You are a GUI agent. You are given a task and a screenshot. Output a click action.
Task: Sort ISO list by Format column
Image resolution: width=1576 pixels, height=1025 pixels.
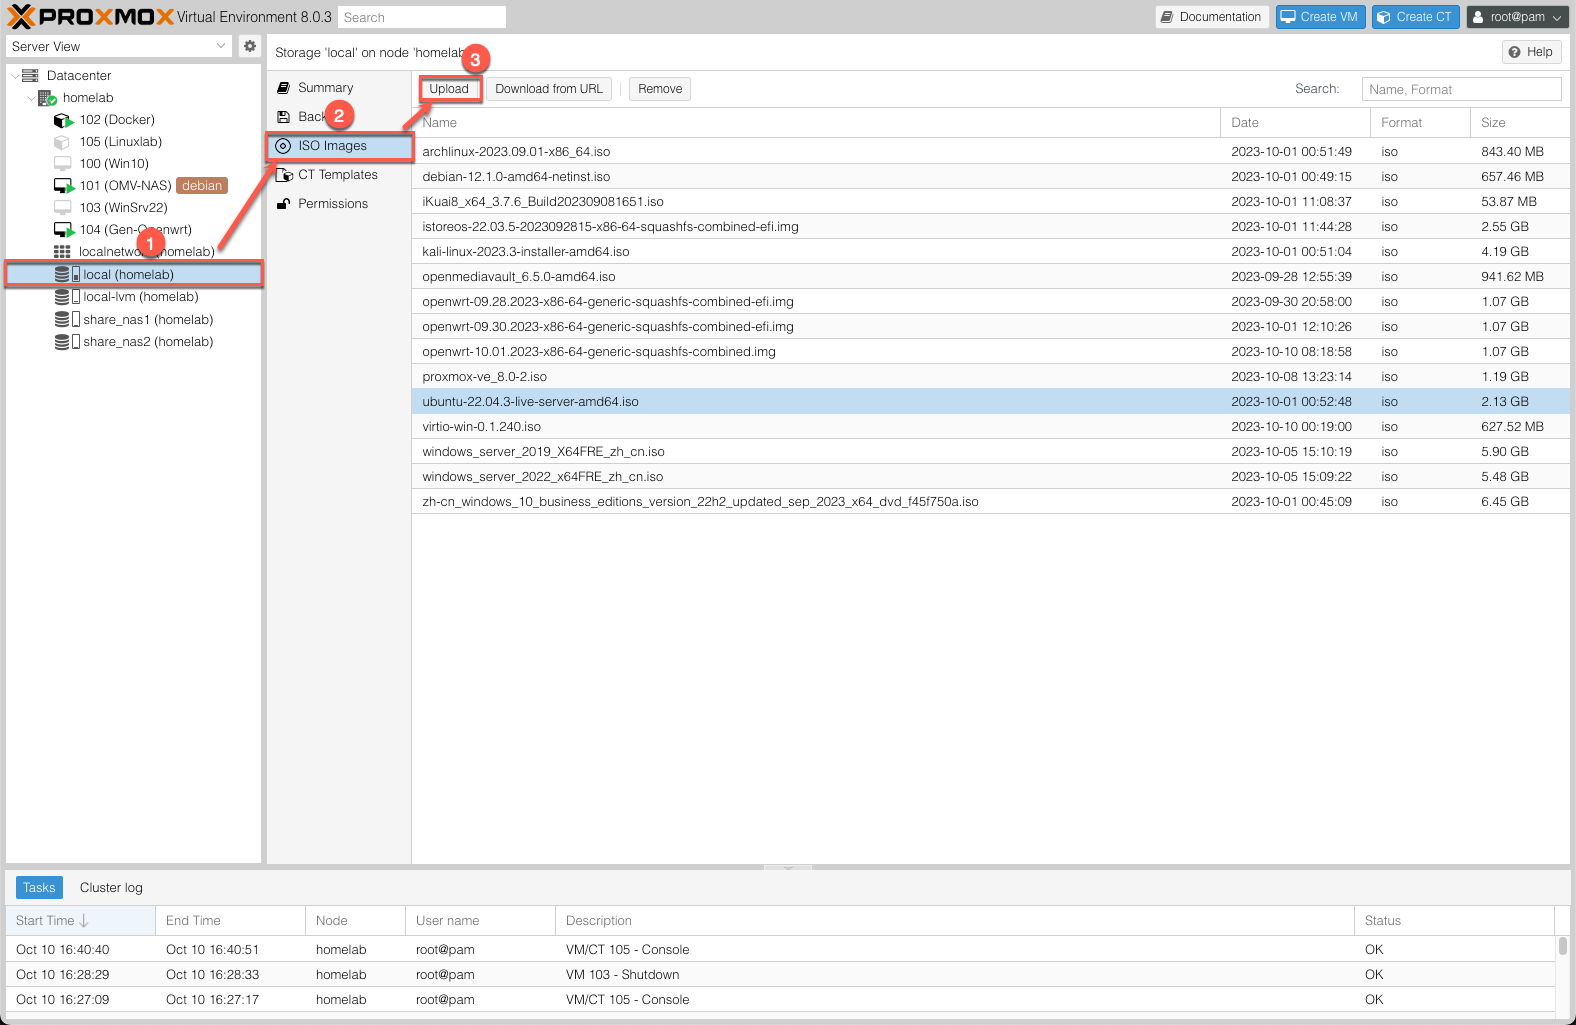point(1420,123)
